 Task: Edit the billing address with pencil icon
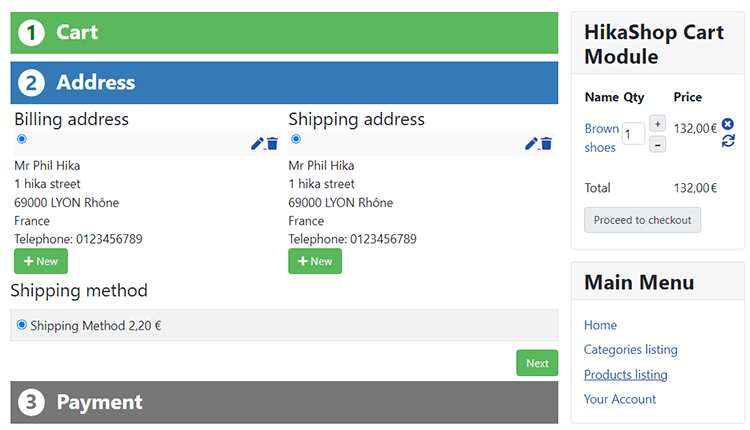[257, 143]
